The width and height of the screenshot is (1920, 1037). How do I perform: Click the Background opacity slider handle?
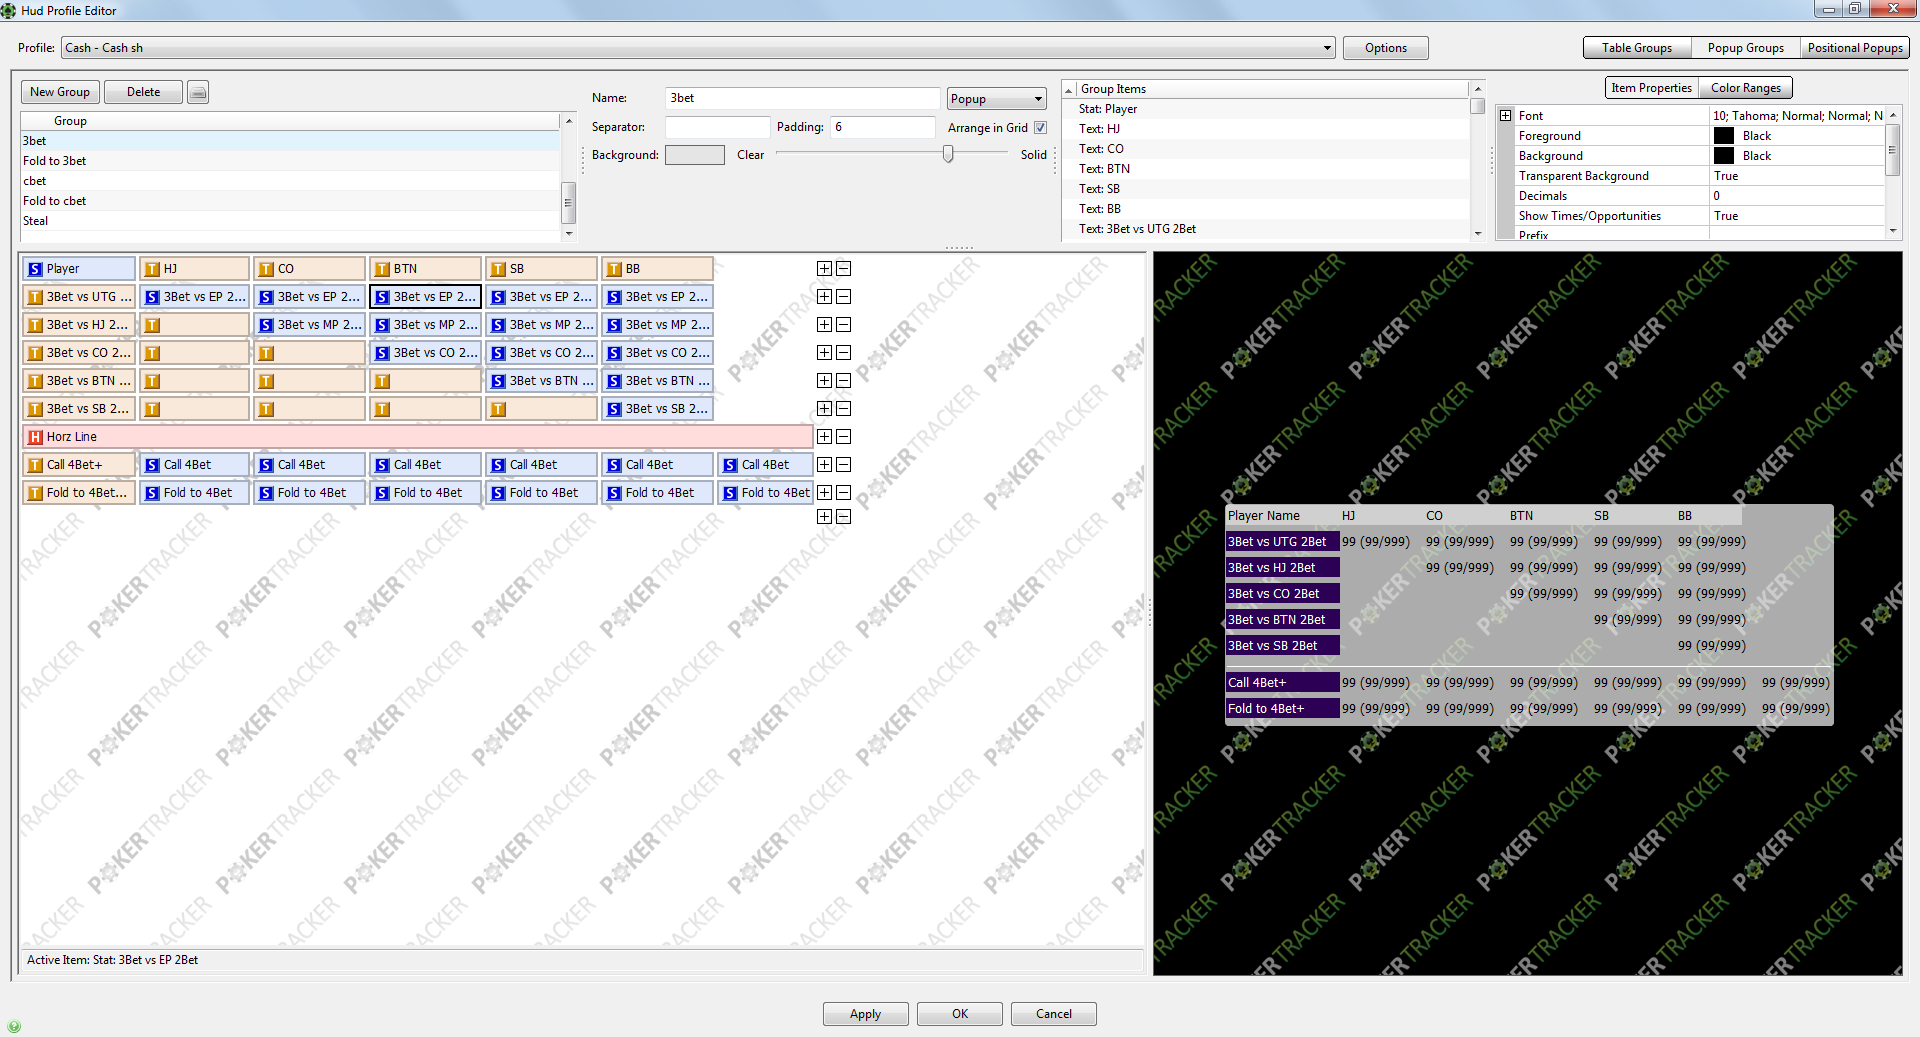click(948, 154)
